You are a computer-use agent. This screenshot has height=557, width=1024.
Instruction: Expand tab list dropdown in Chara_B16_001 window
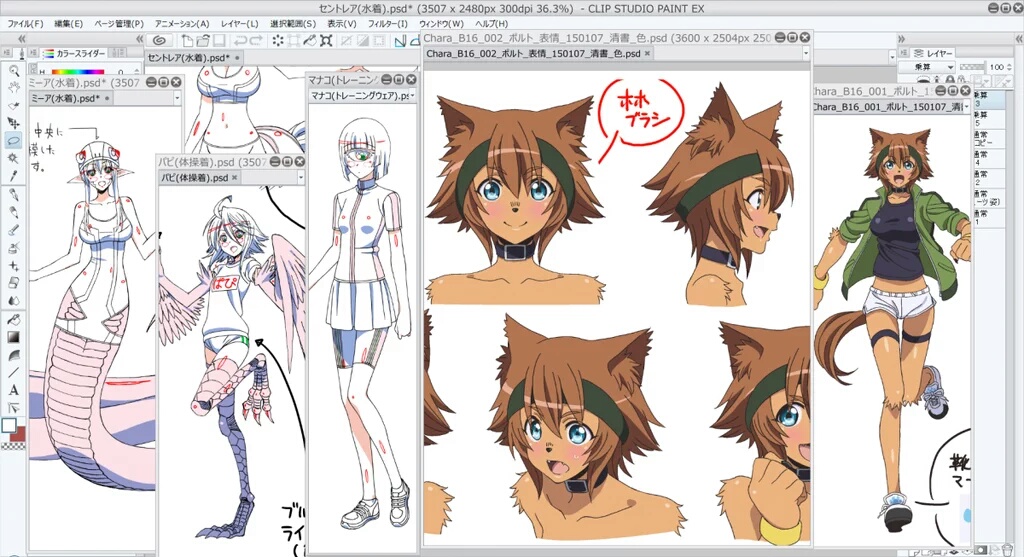[x=967, y=107]
